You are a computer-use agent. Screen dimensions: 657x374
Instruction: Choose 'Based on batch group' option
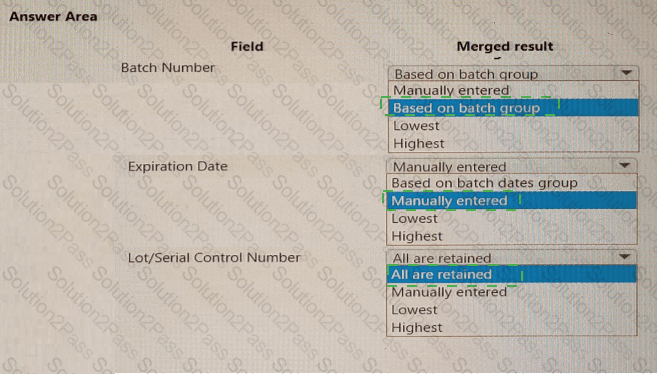point(514,108)
